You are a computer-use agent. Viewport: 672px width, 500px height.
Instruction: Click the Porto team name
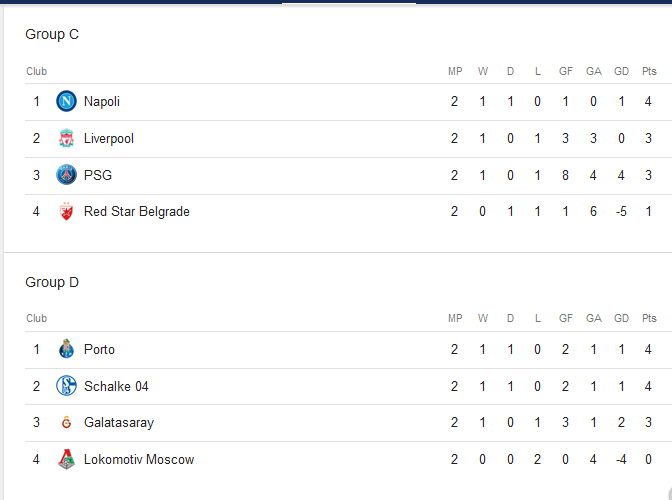99,349
